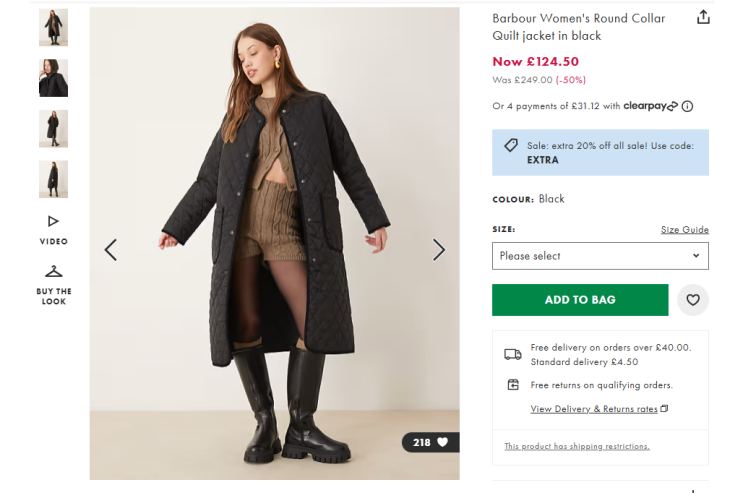Open the Size Guide link
Viewport: 743px width, 493px height.
point(684,230)
